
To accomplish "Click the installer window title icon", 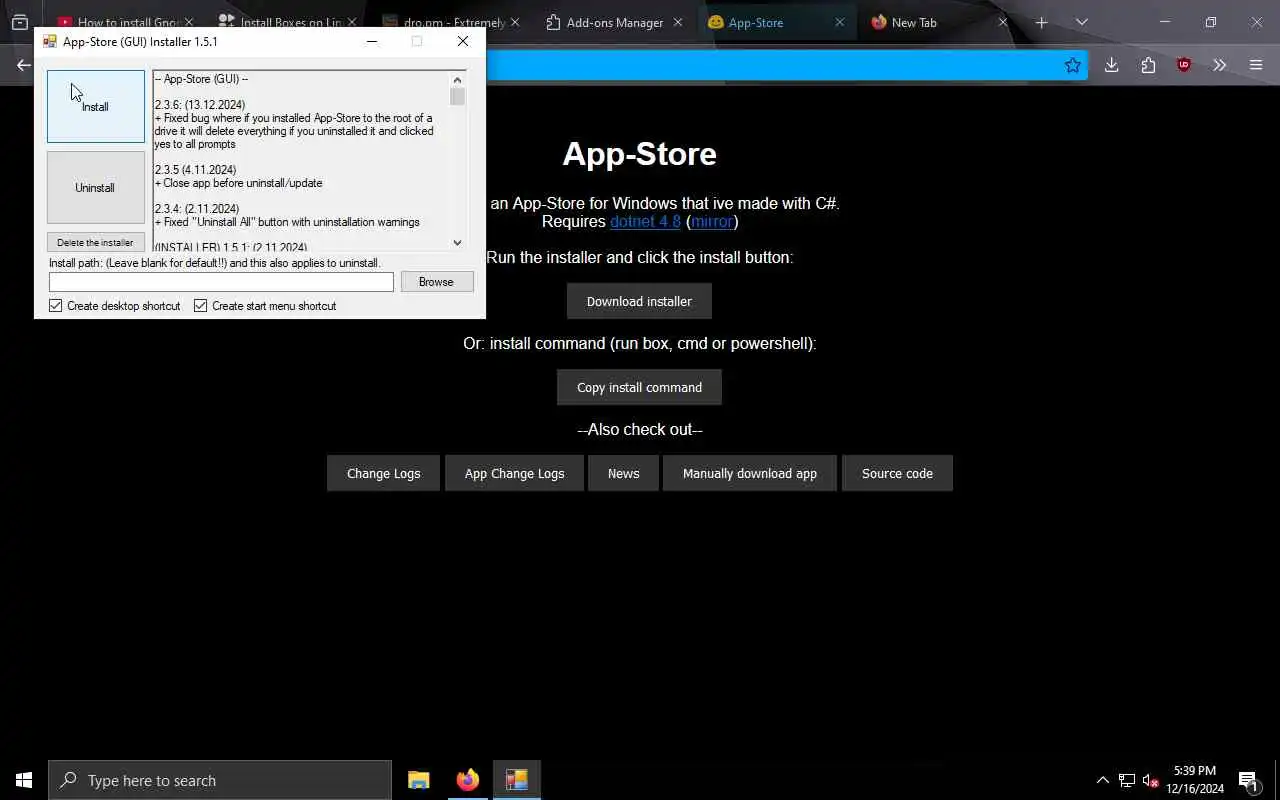I will tap(49, 41).
